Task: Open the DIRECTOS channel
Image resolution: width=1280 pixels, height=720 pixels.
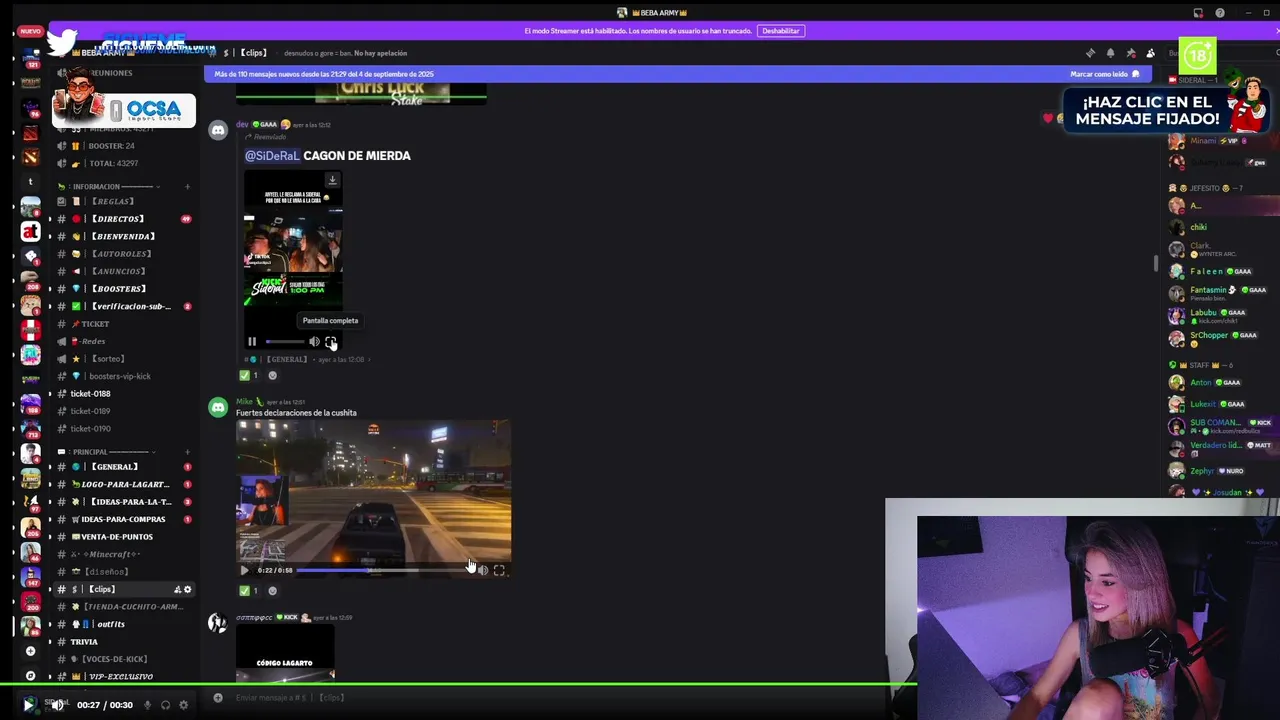Action: click(124, 219)
